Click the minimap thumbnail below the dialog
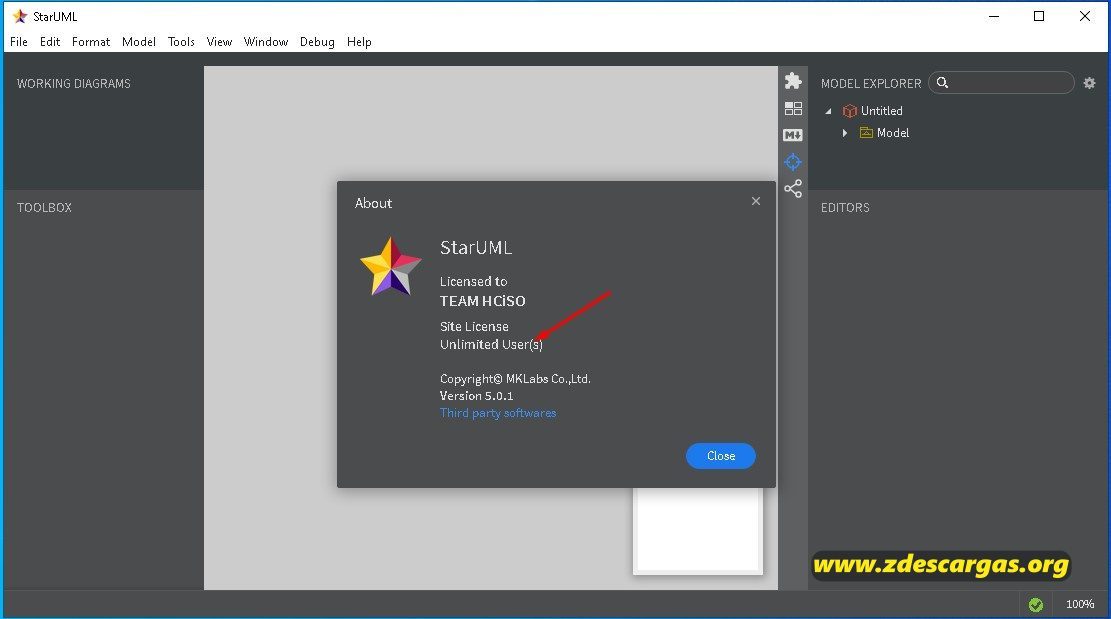Viewport: 1111px width, 619px height. (698, 530)
